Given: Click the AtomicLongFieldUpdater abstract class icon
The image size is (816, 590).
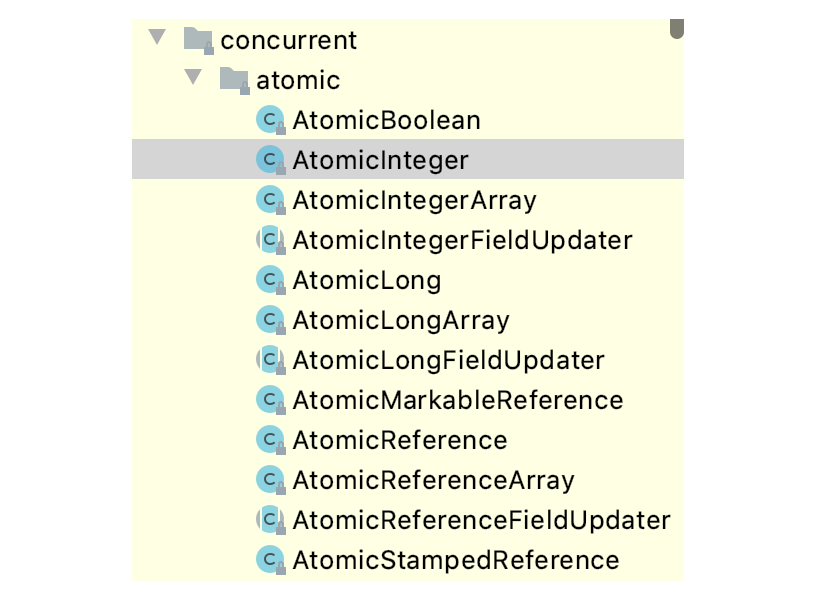Looking at the screenshot, I should (270, 360).
